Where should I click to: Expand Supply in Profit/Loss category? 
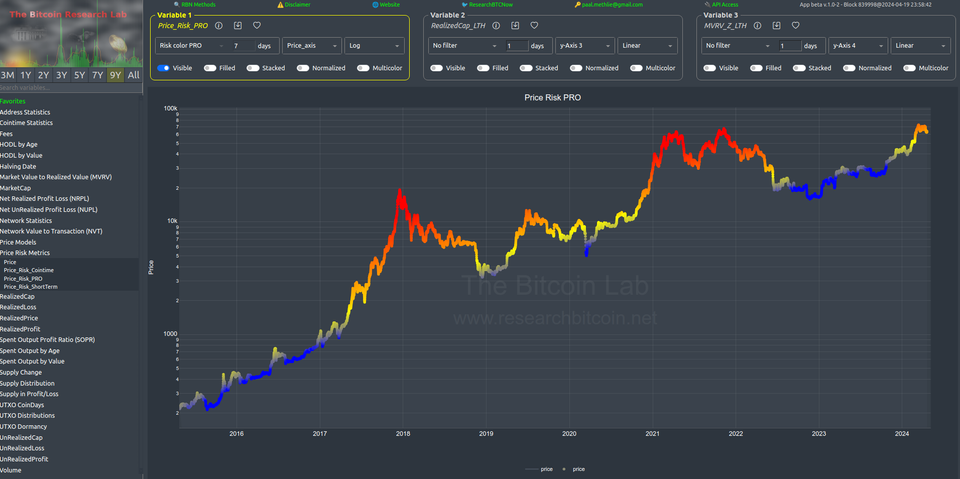[29, 394]
